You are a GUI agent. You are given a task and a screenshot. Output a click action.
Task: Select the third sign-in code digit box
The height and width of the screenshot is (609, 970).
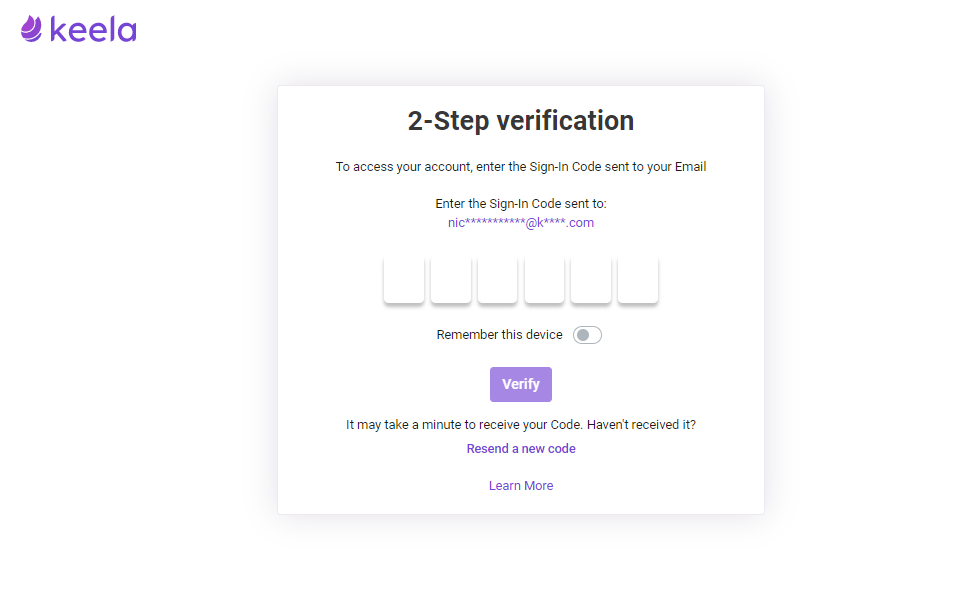497,280
